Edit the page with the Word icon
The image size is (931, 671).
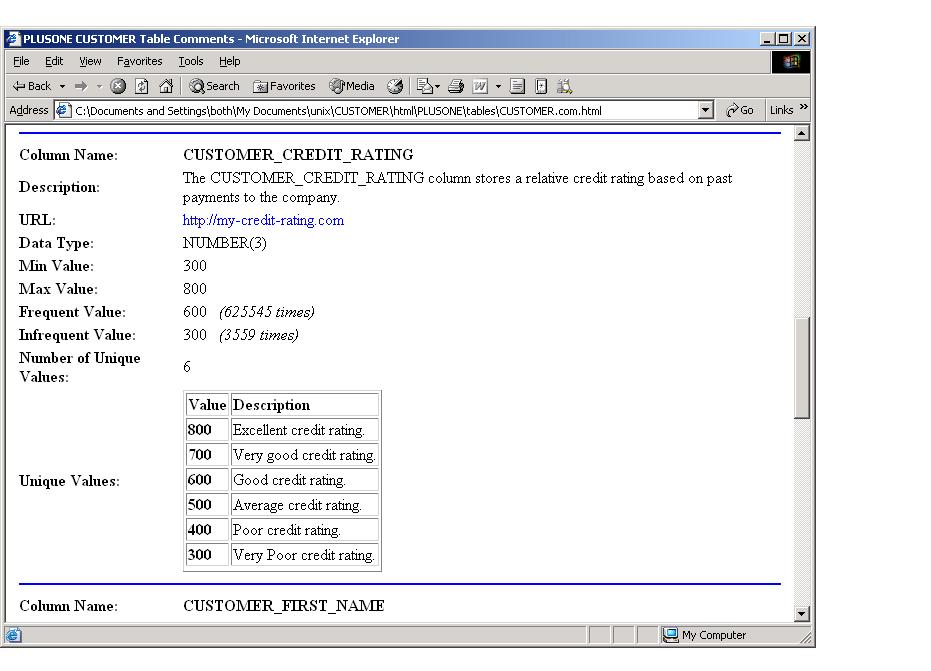(x=480, y=86)
